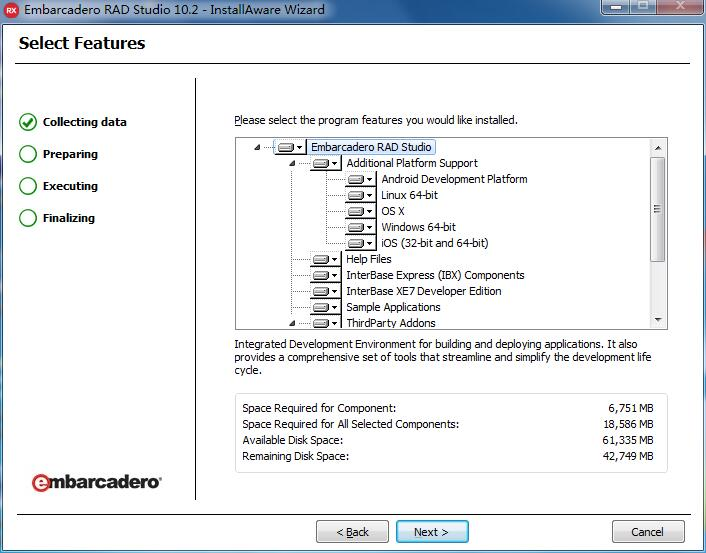
Task: Open install-state dropdown for Help Files
Action: [326, 259]
